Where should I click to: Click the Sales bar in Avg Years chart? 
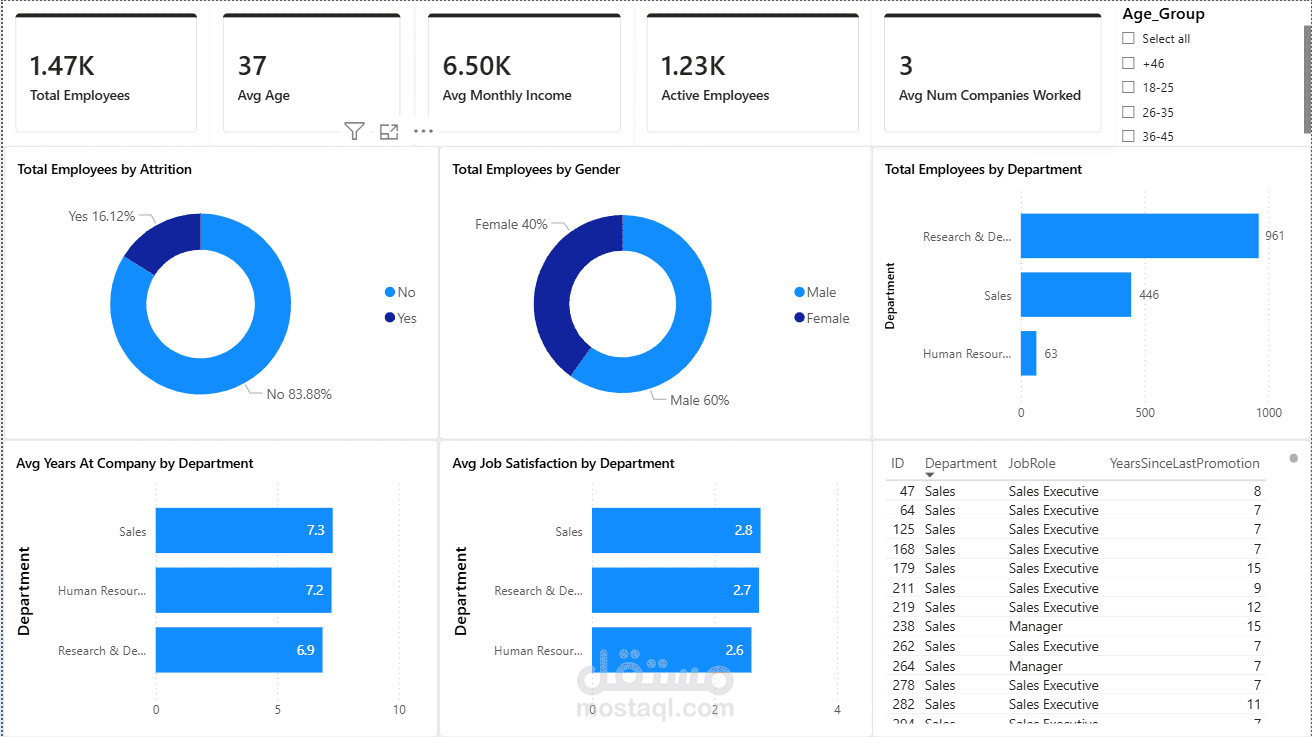point(244,530)
